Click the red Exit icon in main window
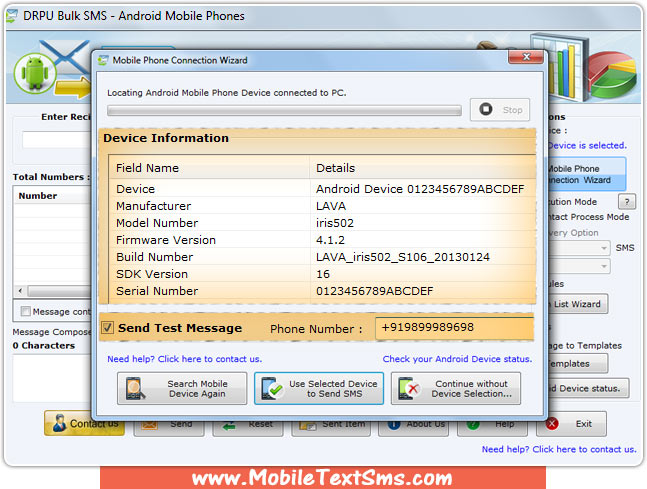This screenshot has height=489, width=647. click(552, 423)
